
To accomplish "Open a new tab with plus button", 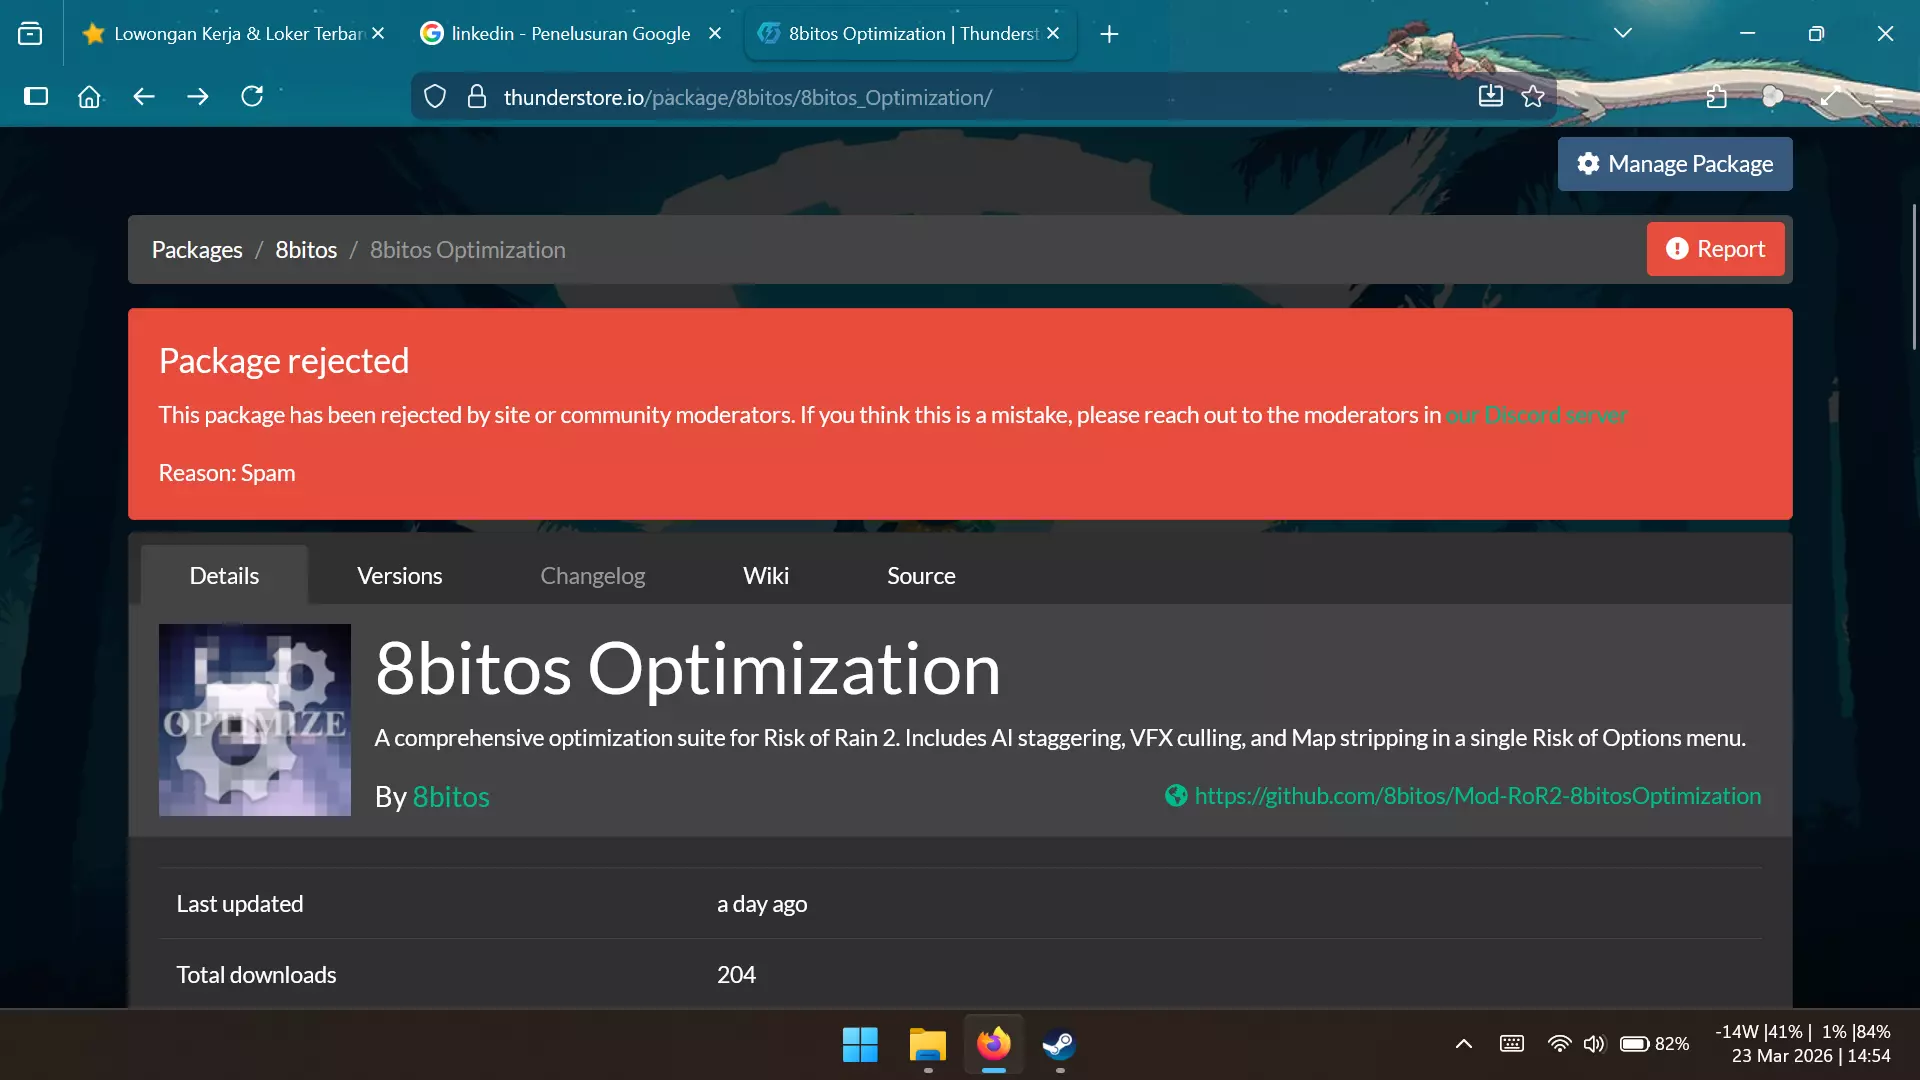I will pos(1109,34).
